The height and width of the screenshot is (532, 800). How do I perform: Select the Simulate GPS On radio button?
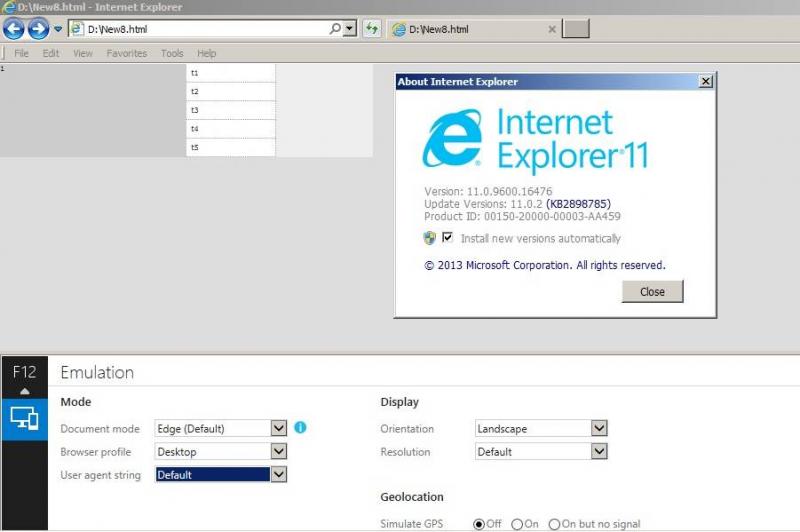point(517,524)
